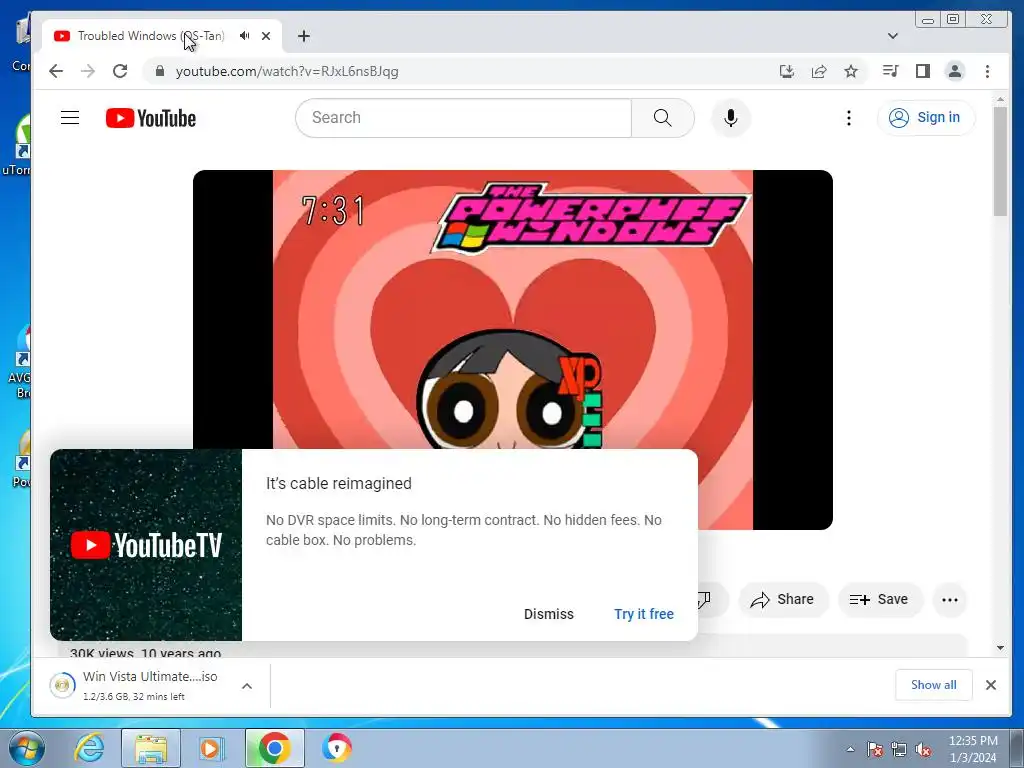Open YouTube settings three-dot menu
Screen dimensions: 1024x768
[x=848, y=118]
